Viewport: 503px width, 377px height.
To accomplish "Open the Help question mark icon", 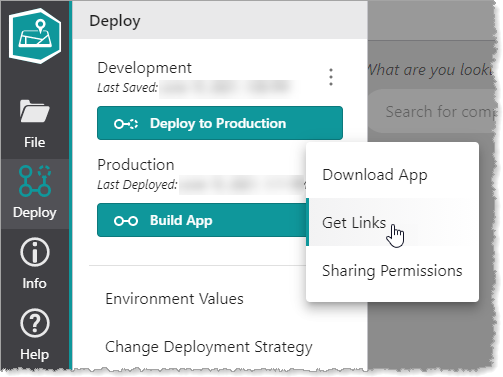I will pyautogui.click(x=35, y=323).
